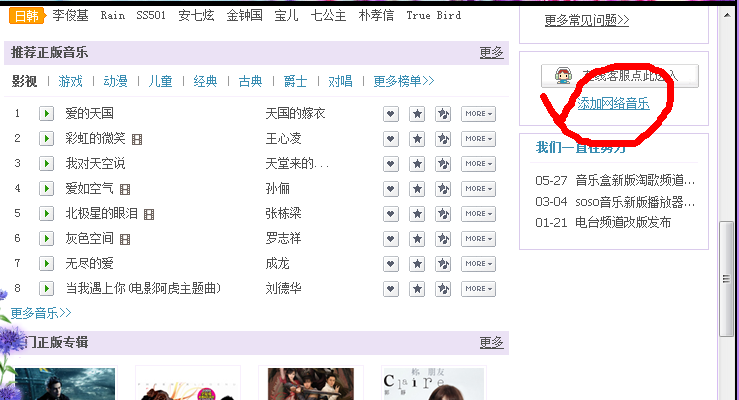Image resolution: width=739 pixels, height=400 pixels.
Task: Open MORE dropdown for 我对天空说
Action: click(478, 163)
